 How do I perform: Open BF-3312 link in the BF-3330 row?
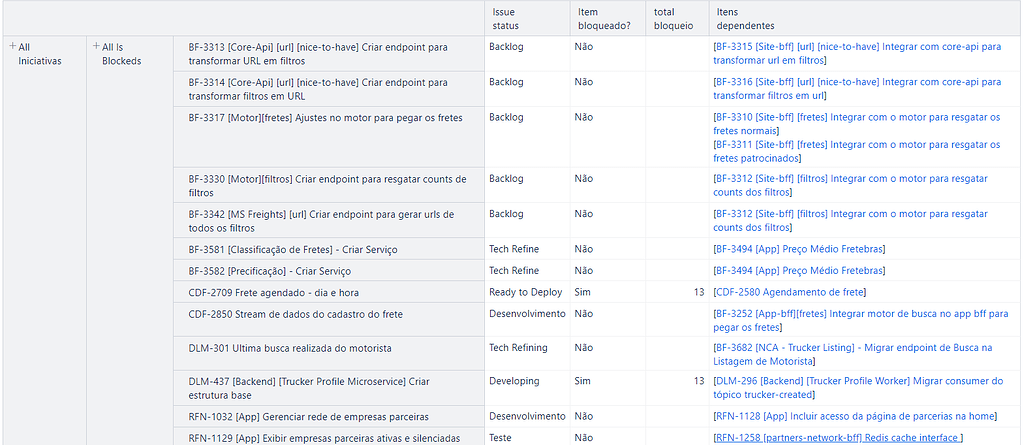[850, 185]
